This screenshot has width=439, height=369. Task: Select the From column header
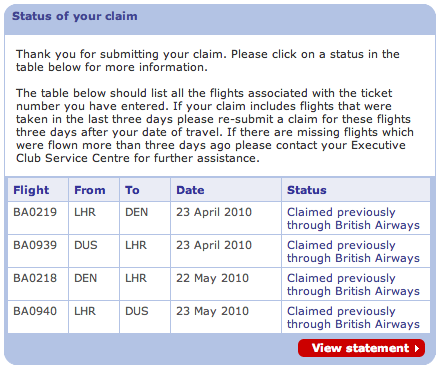(x=90, y=190)
